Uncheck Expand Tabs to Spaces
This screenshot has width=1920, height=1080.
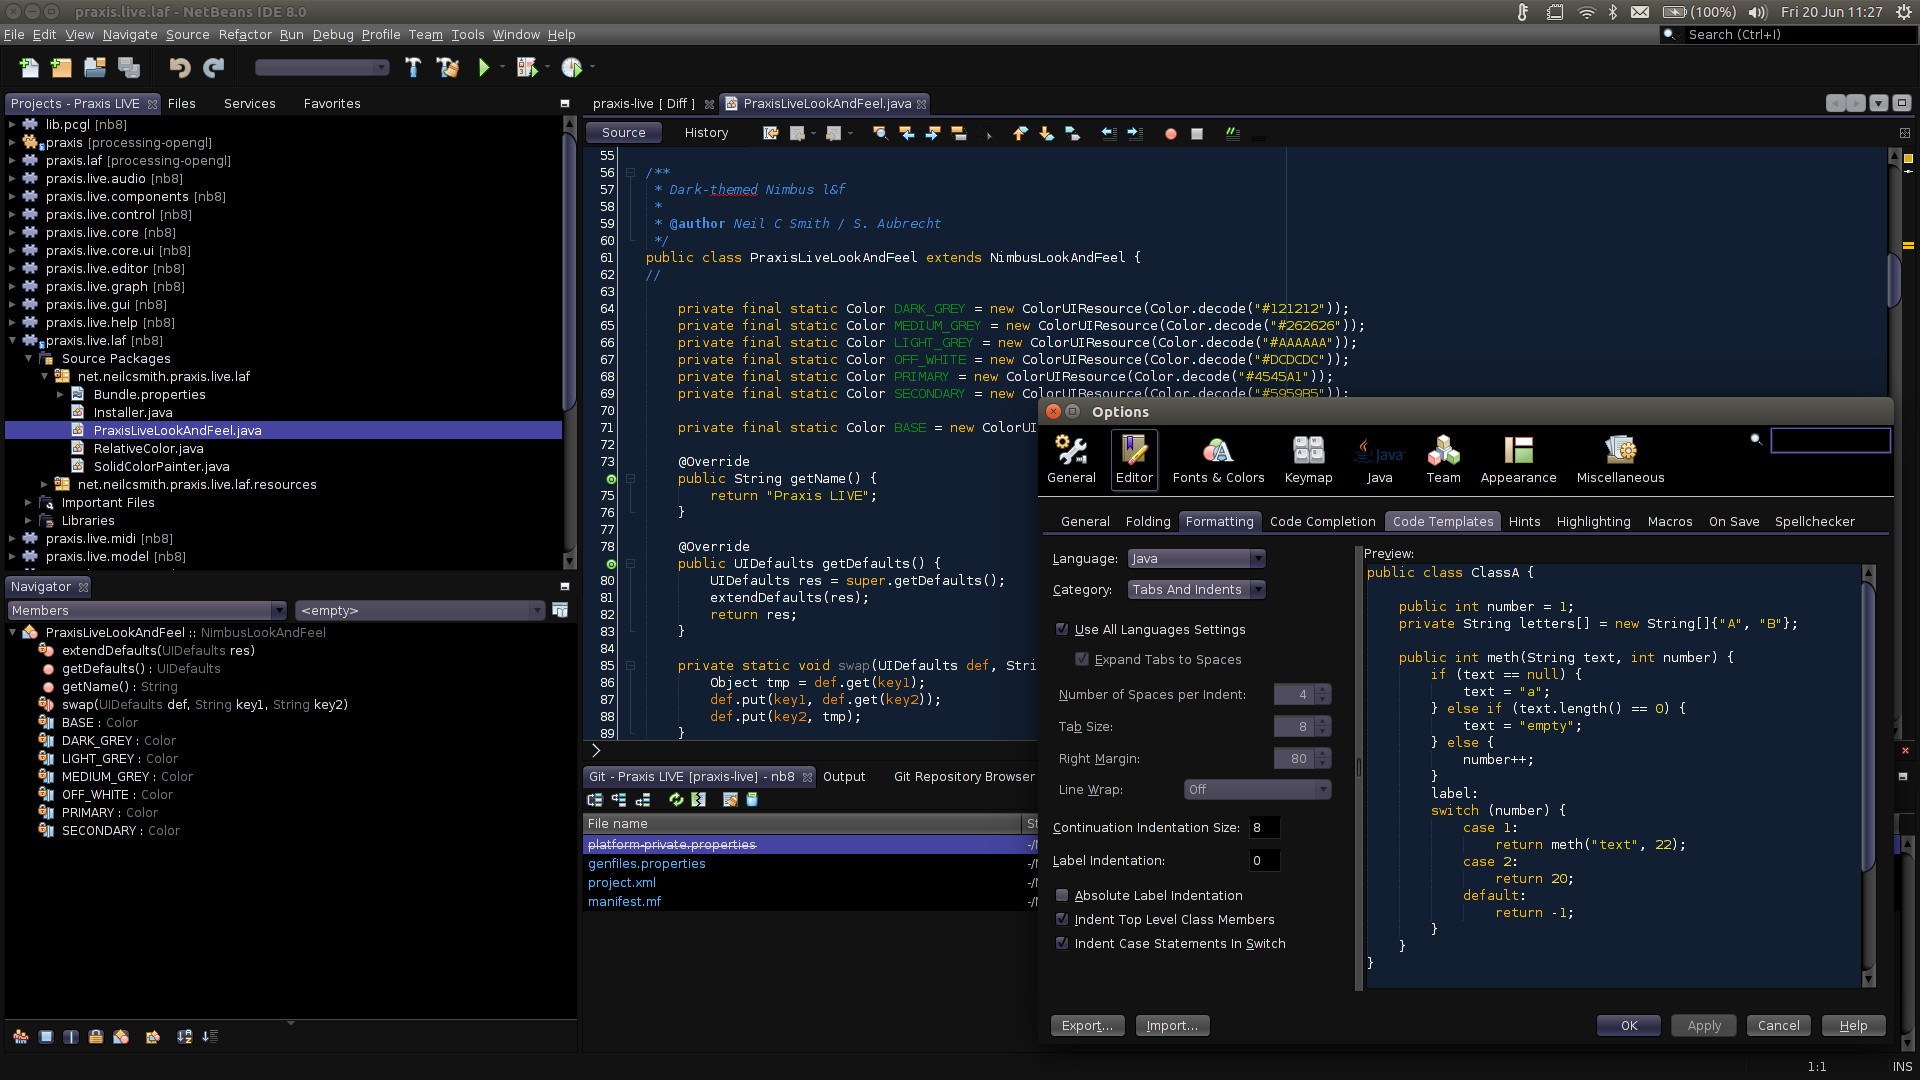point(1082,659)
